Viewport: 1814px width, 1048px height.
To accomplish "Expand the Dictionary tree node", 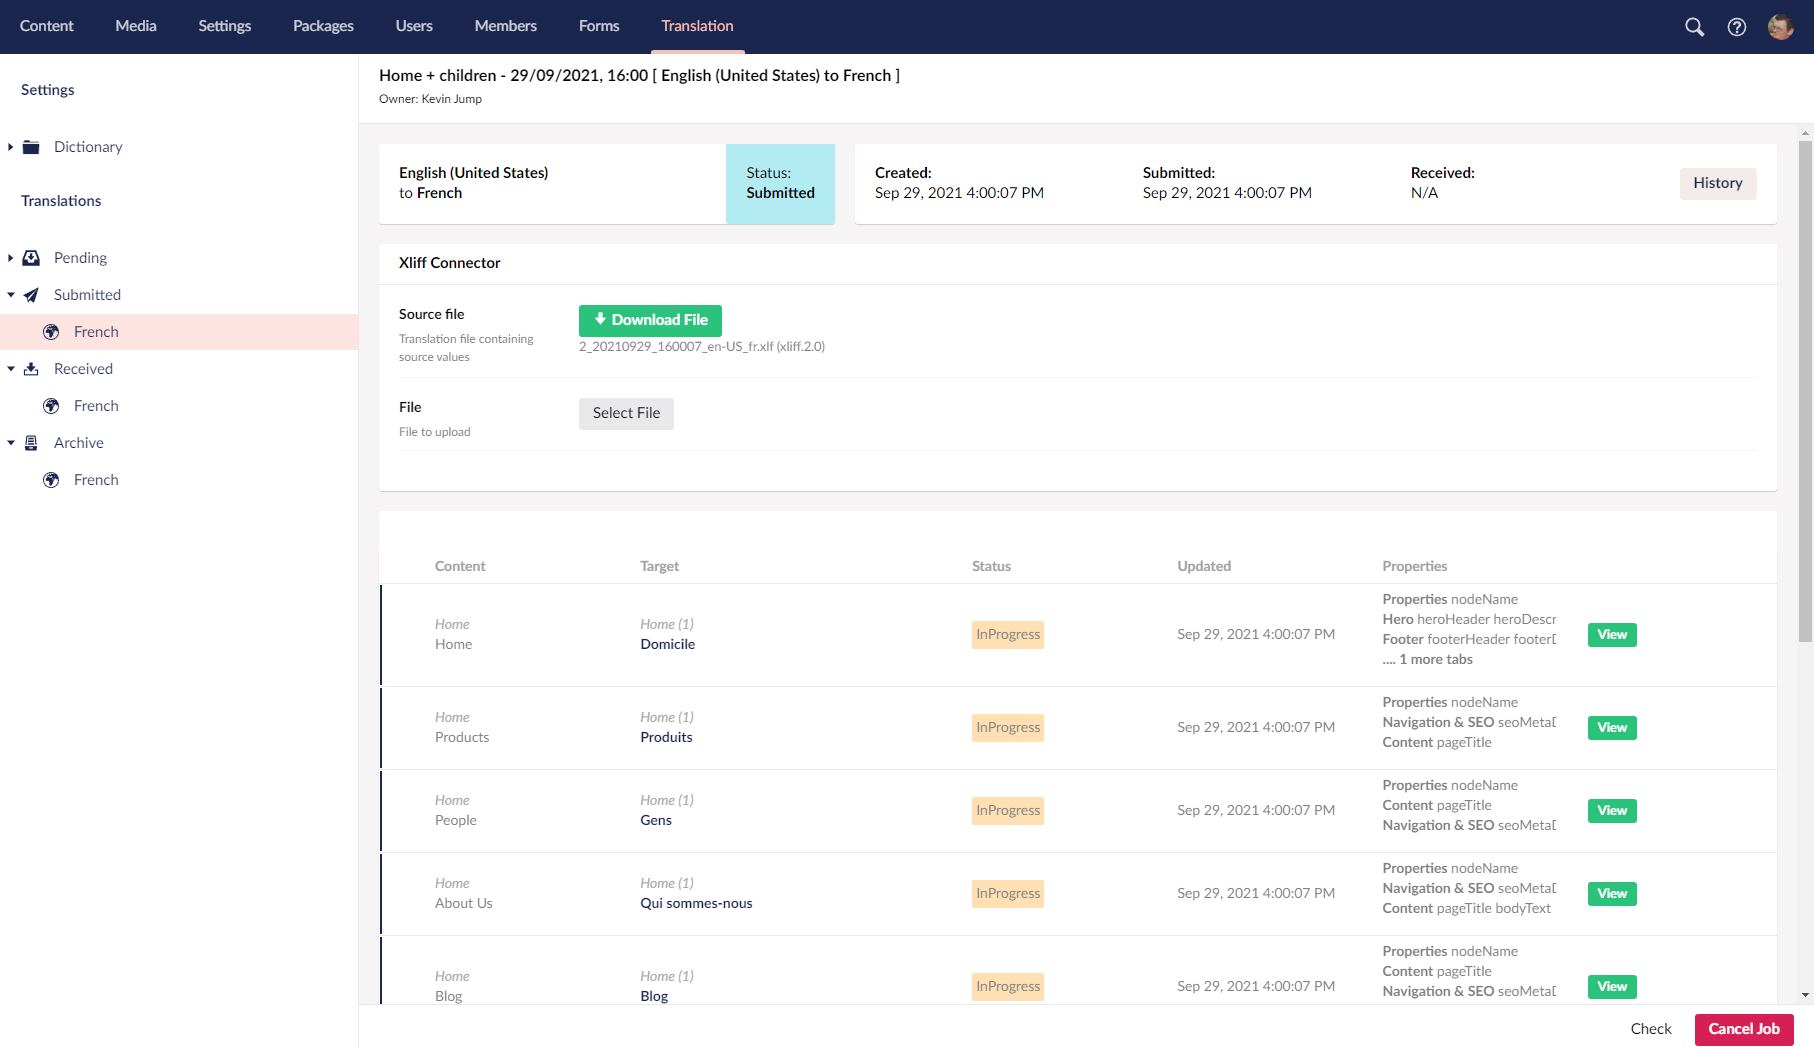I will tap(11, 147).
